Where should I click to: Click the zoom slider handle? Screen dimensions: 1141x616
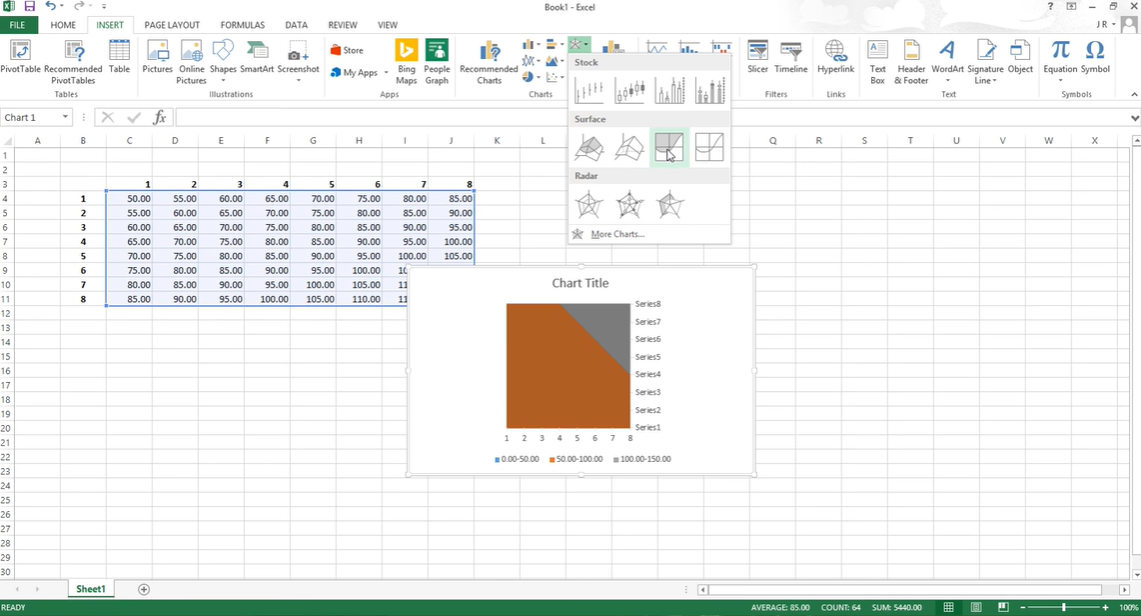tap(1064, 607)
